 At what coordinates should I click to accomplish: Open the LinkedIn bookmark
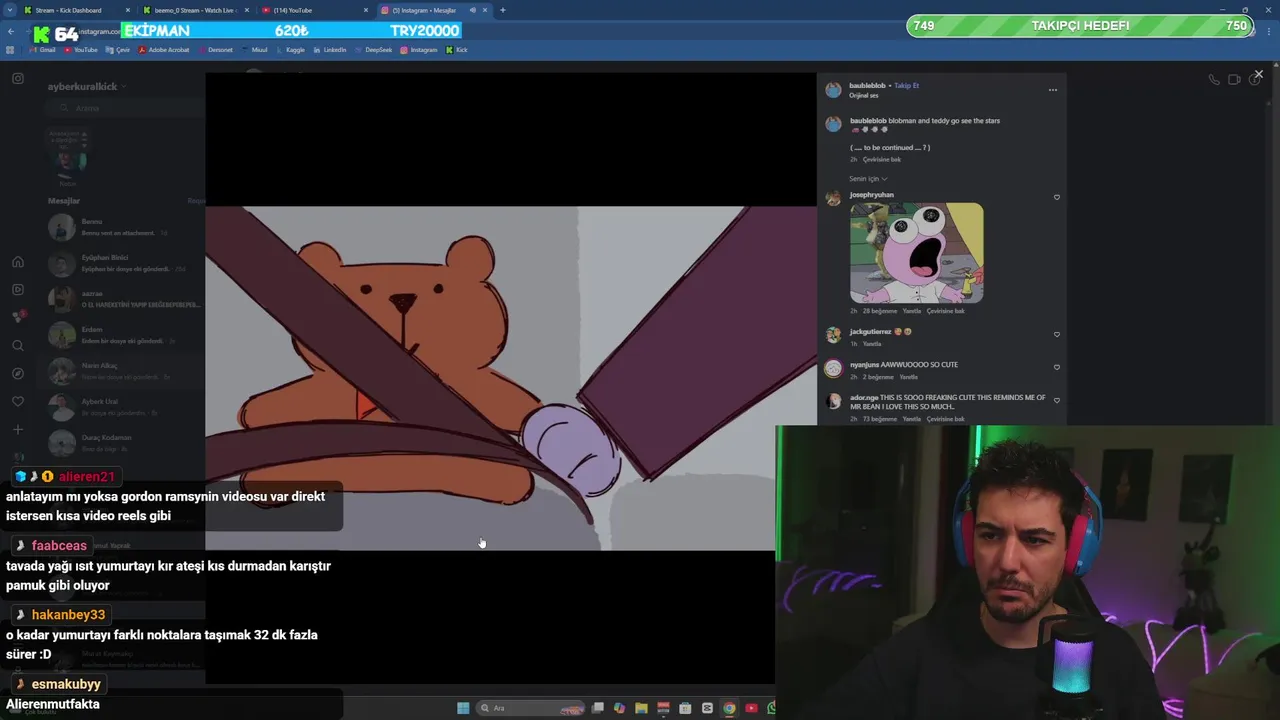[x=330, y=49]
